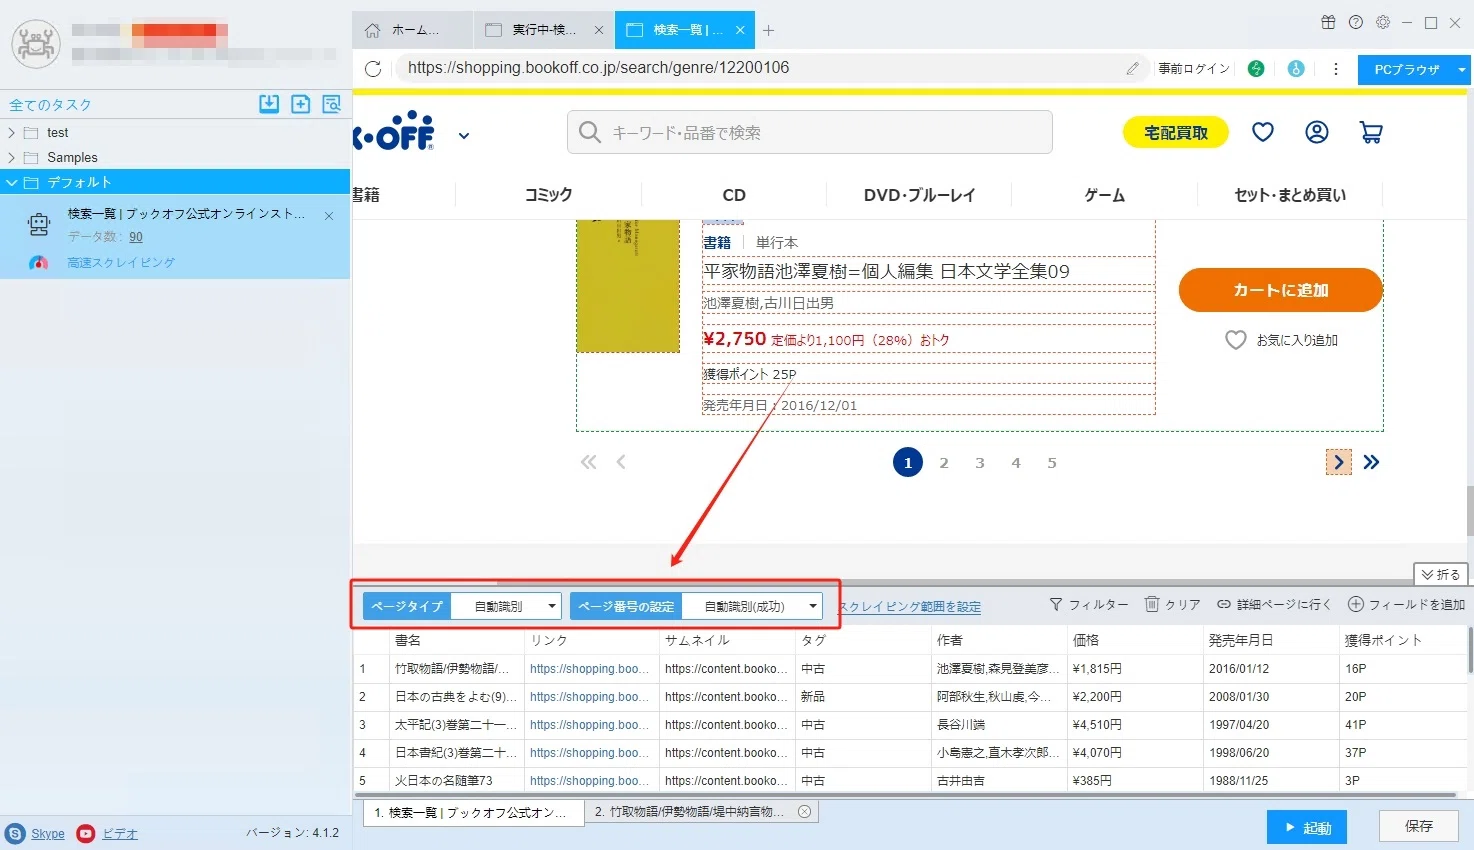
Task: Expand the test folder
Action: [12, 133]
